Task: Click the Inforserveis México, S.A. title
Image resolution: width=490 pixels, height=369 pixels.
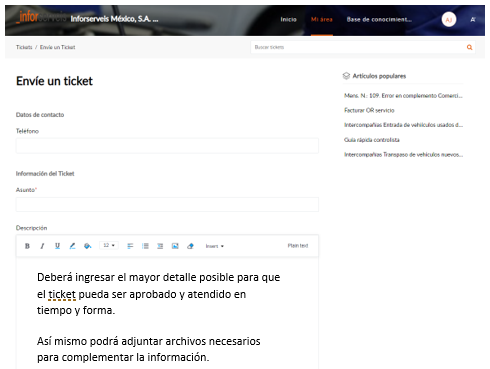Action: tap(114, 19)
